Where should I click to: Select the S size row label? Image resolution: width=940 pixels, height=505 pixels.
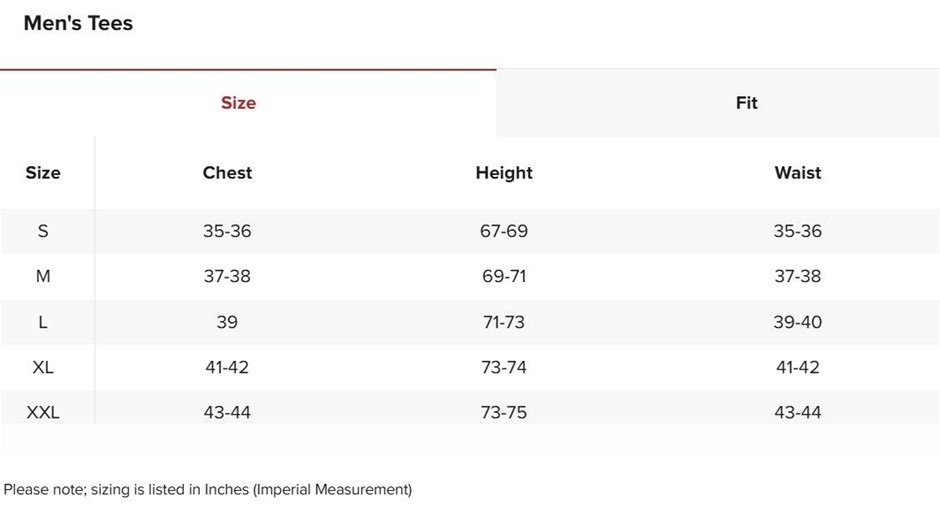43,231
